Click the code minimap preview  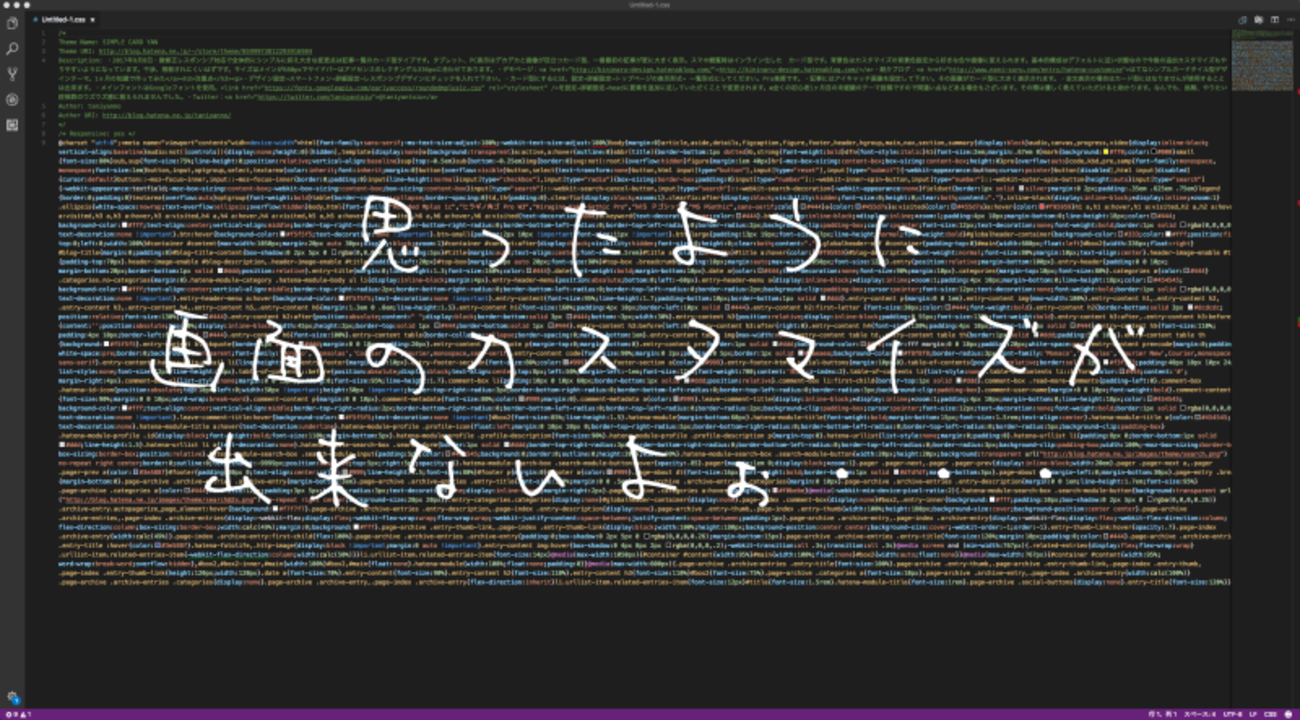click(1262, 62)
